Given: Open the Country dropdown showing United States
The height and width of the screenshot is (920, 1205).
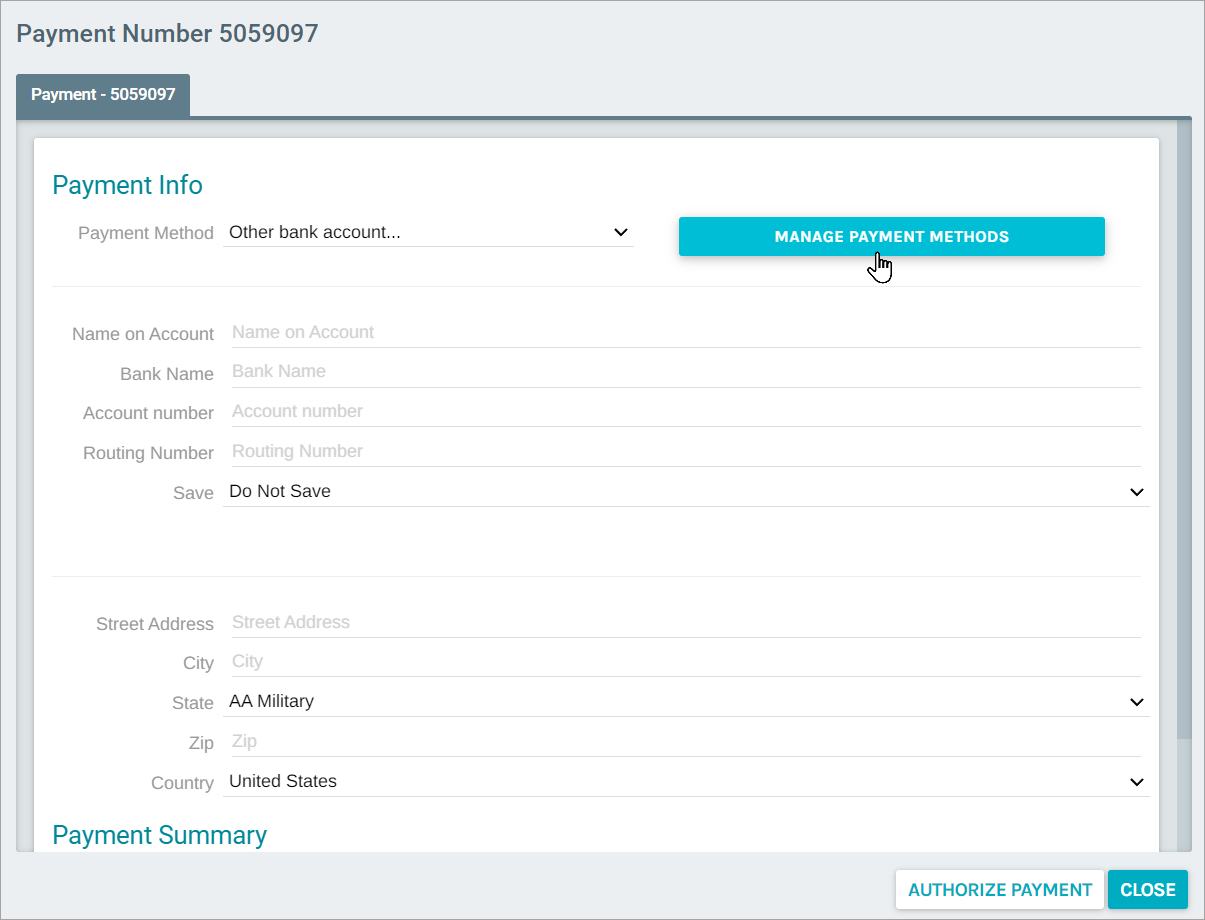Looking at the screenshot, I should click(x=686, y=782).
